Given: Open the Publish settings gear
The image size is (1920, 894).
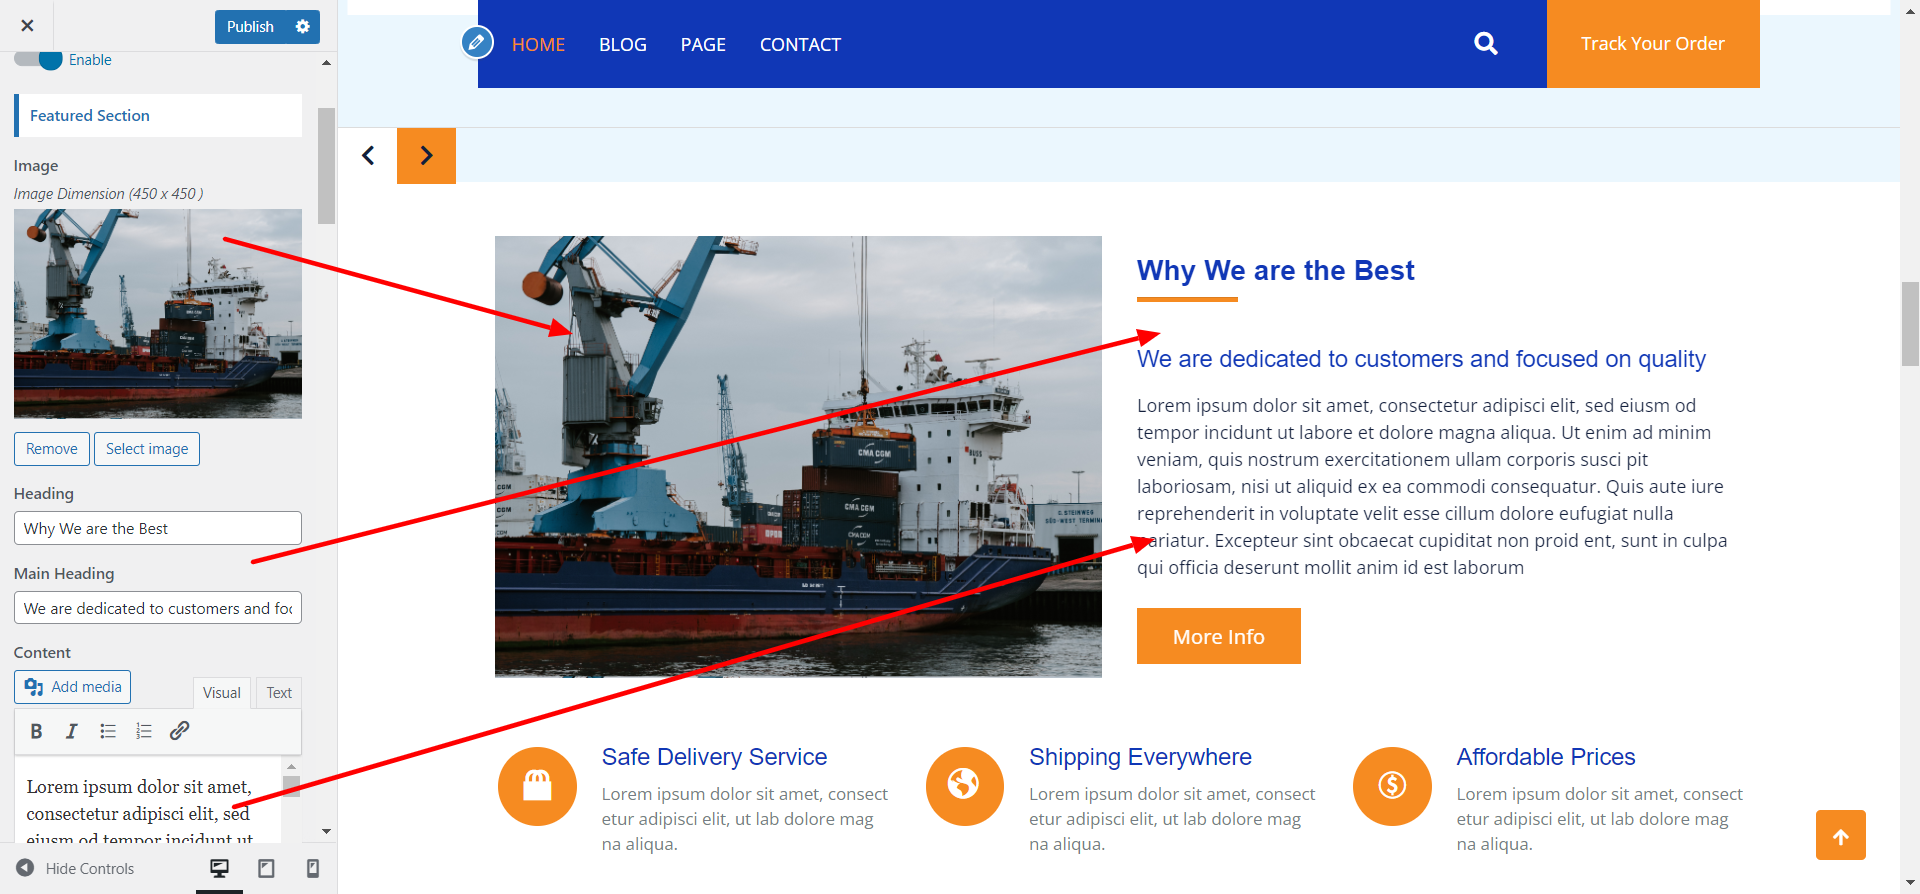Looking at the screenshot, I should (303, 27).
